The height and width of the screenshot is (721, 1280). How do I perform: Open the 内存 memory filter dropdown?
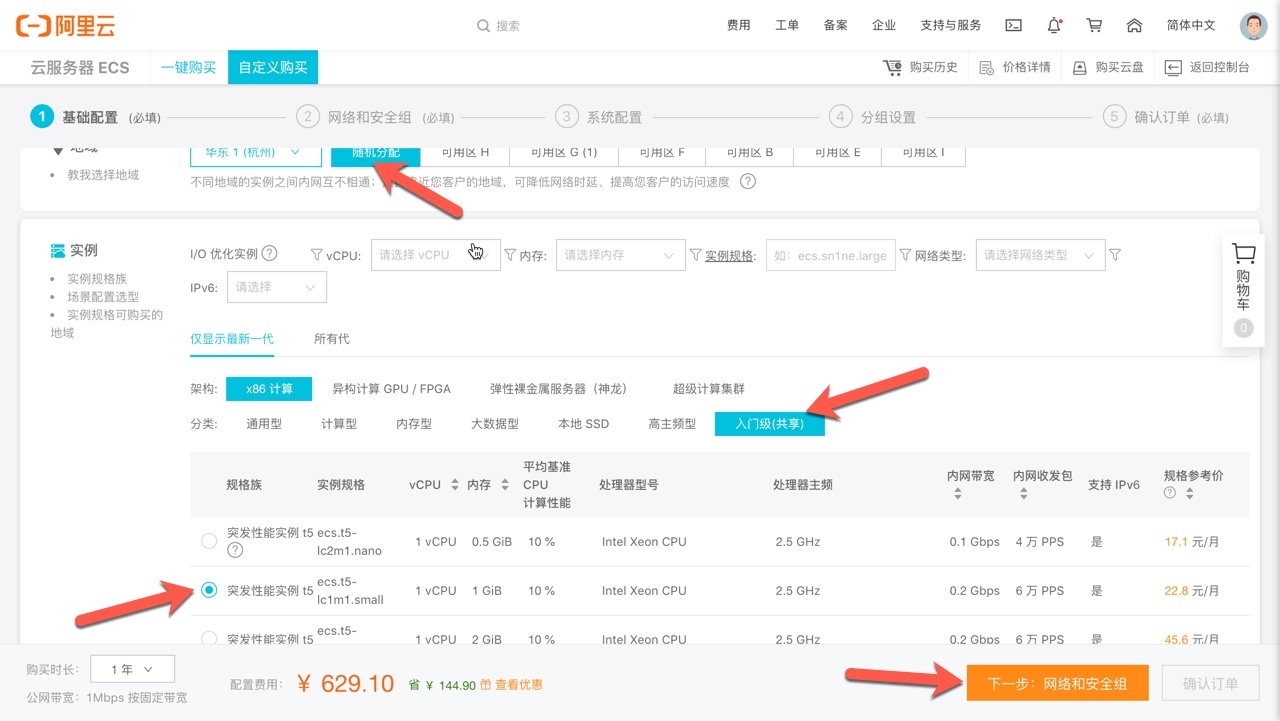point(620,255)
